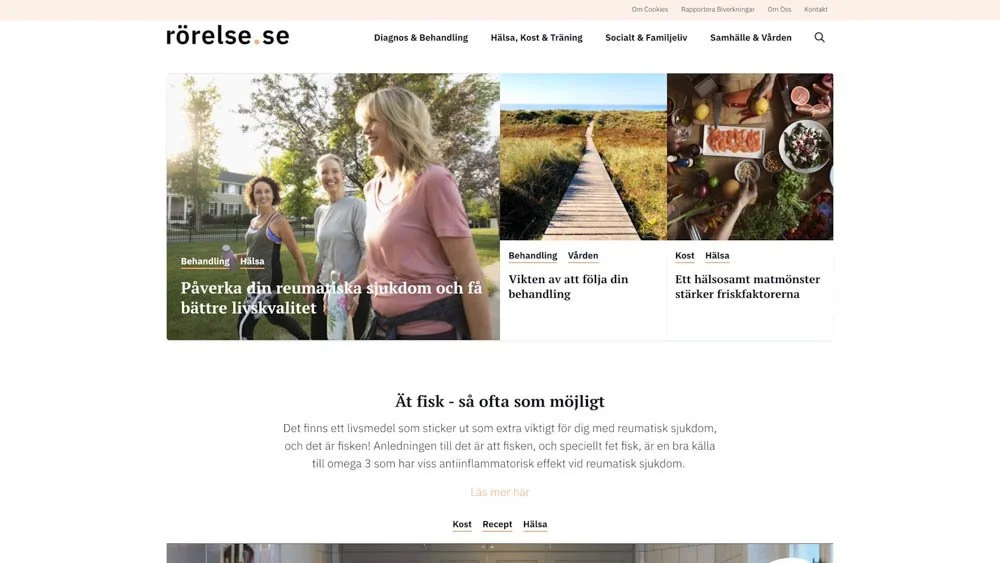
Task: Open Hälsa, Kost & Träning menu
Action: point(536,38)
